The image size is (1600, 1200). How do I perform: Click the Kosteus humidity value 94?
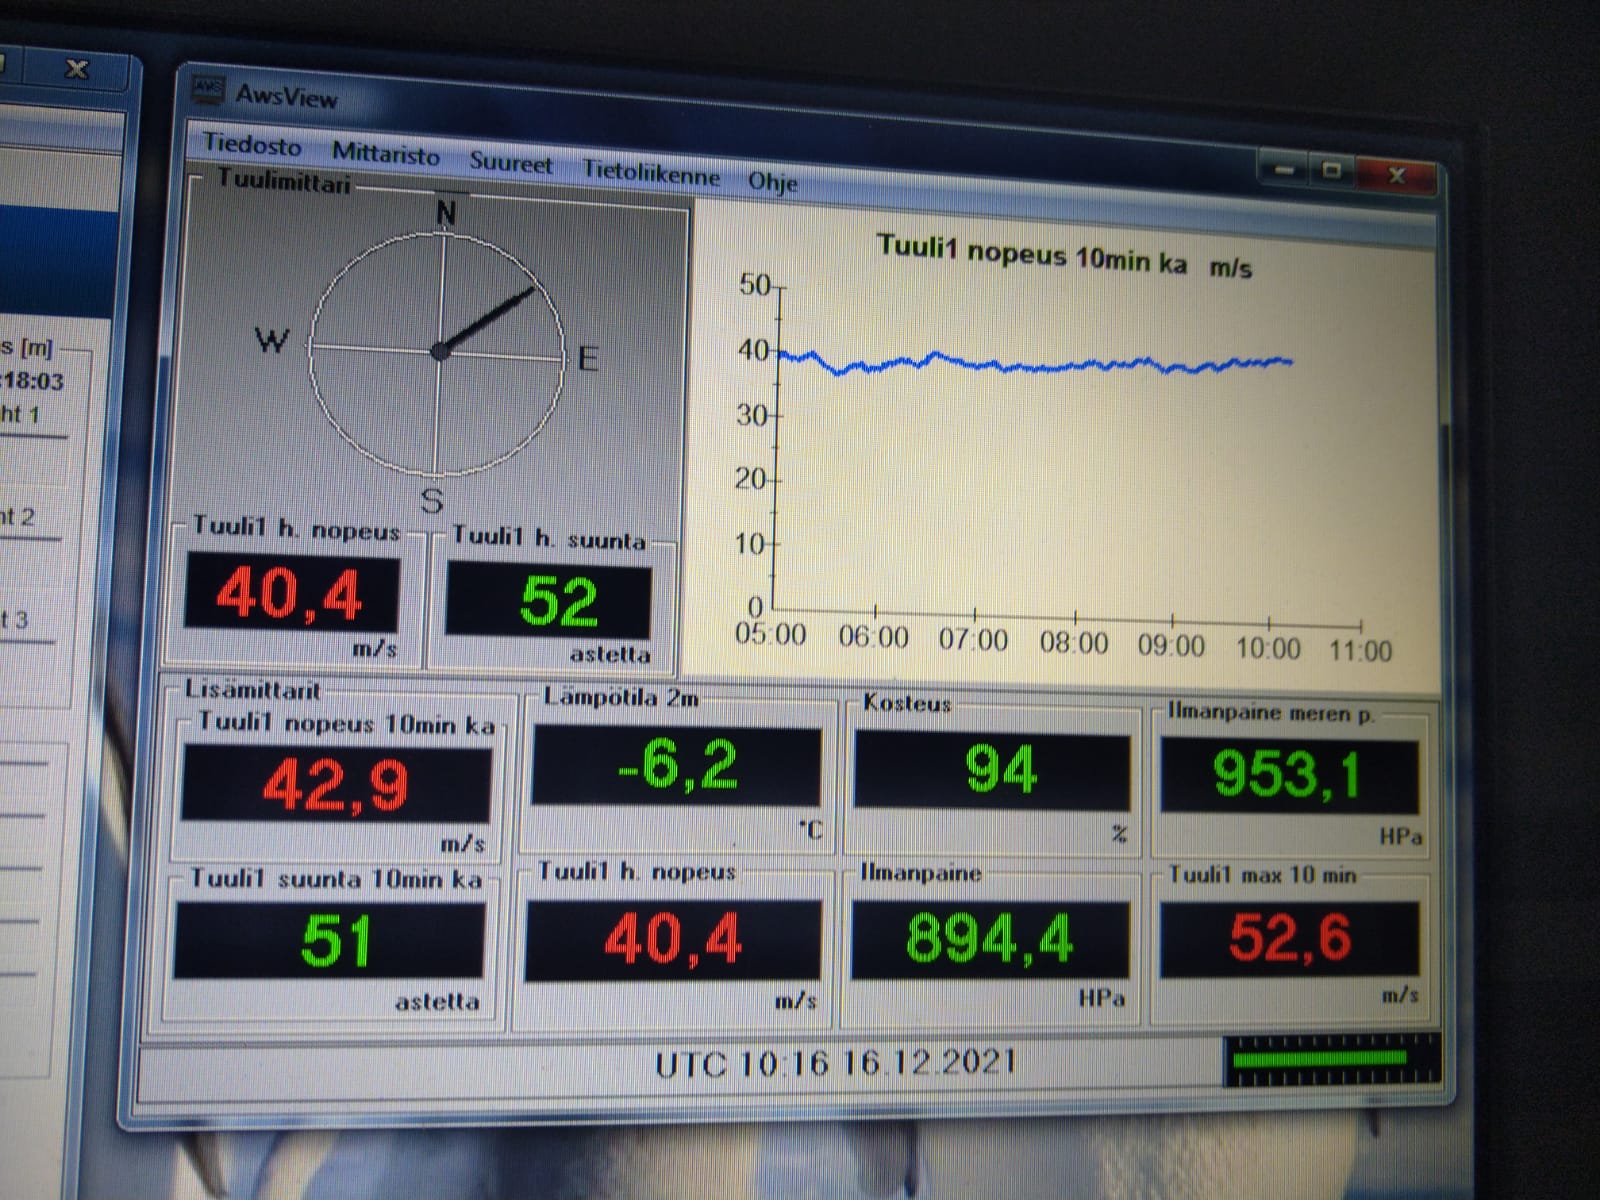pyautogui.click(x=994, y=770)
